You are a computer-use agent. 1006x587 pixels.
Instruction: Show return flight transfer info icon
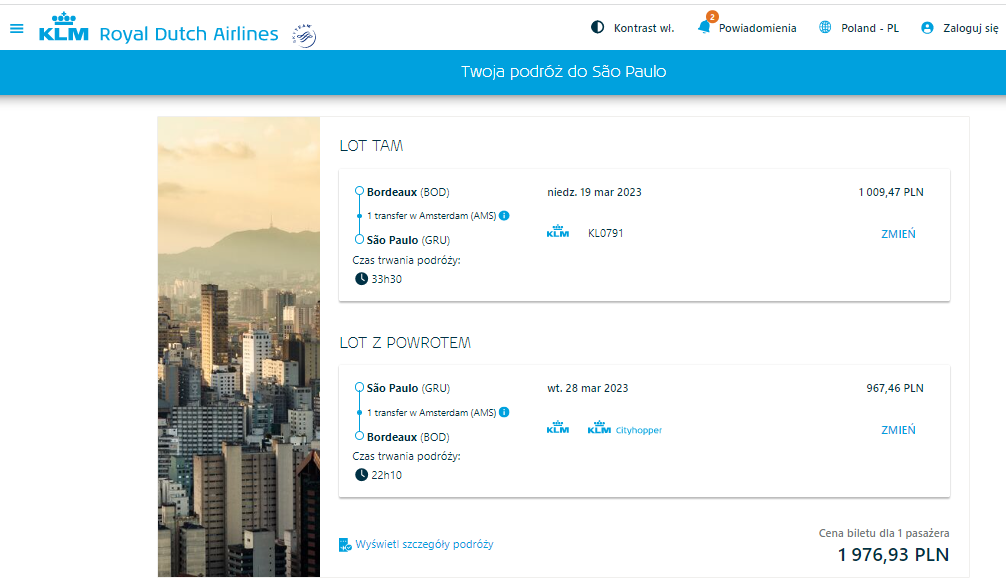504,412
